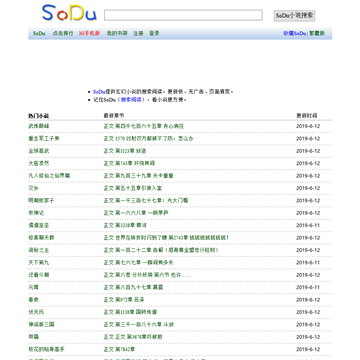Screen dimensions: 360x360
Task: Click the 2019-6-11 date in 天下第九 row
Action: click(308, 262)
